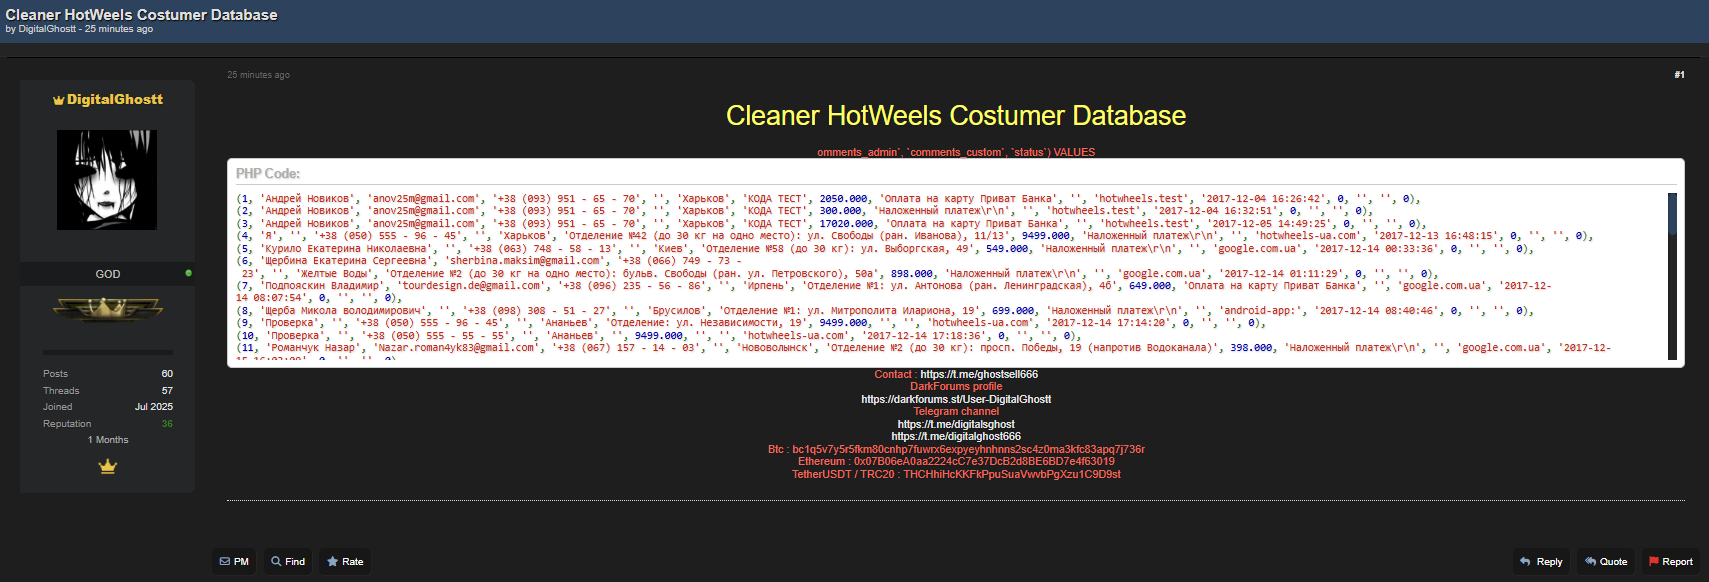Screen dimensions: 1709x582
Task: Click the Joined date 'Jul 2025'
Action: click(154, 407)
